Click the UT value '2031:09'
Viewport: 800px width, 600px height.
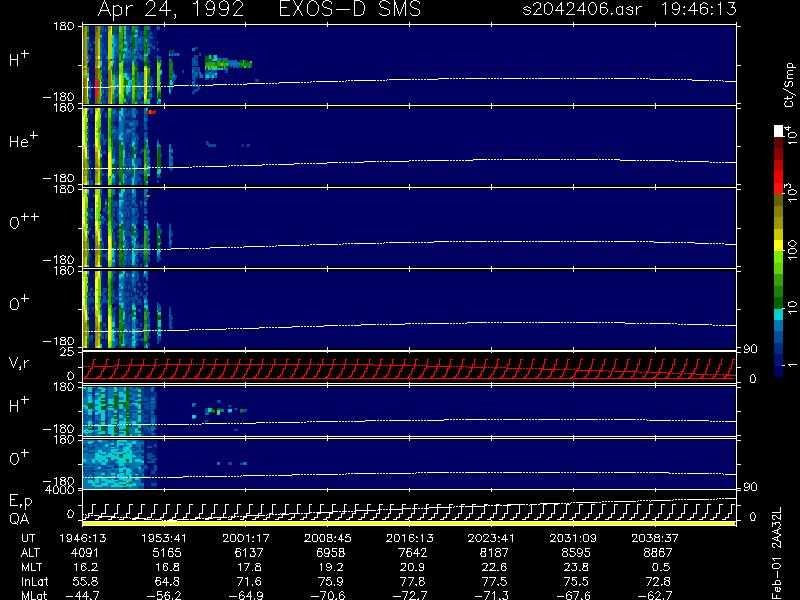pyautogui.click(x=573, y=538)
